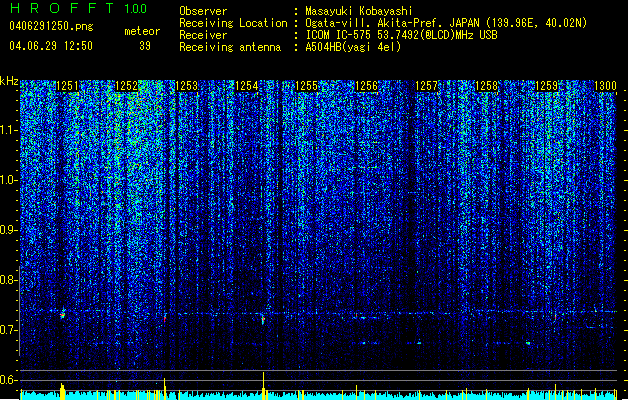
Task: Select observer name Masayuki Kobayashi
Action: (x=359, y=11)
